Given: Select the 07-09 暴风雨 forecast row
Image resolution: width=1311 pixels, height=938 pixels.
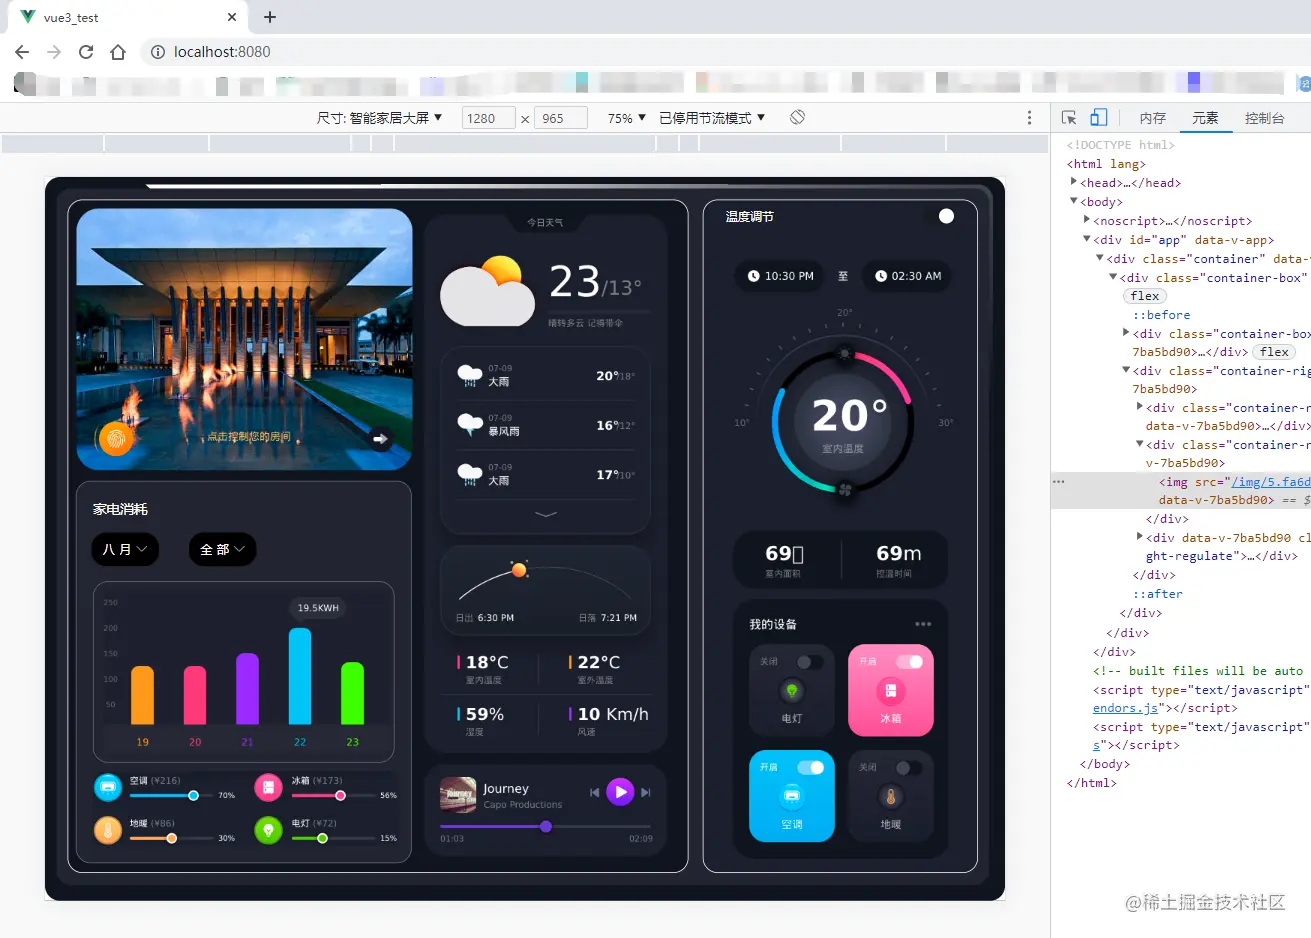Looking at the screenshot, I should tap(546, 425).
